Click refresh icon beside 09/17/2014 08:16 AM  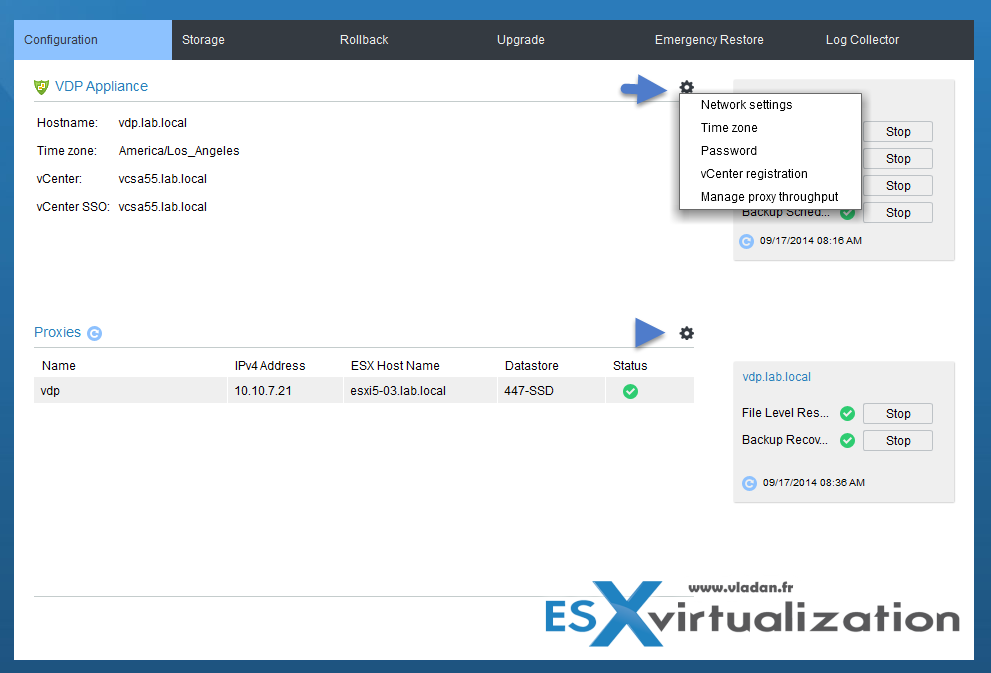tap(746, 241)
